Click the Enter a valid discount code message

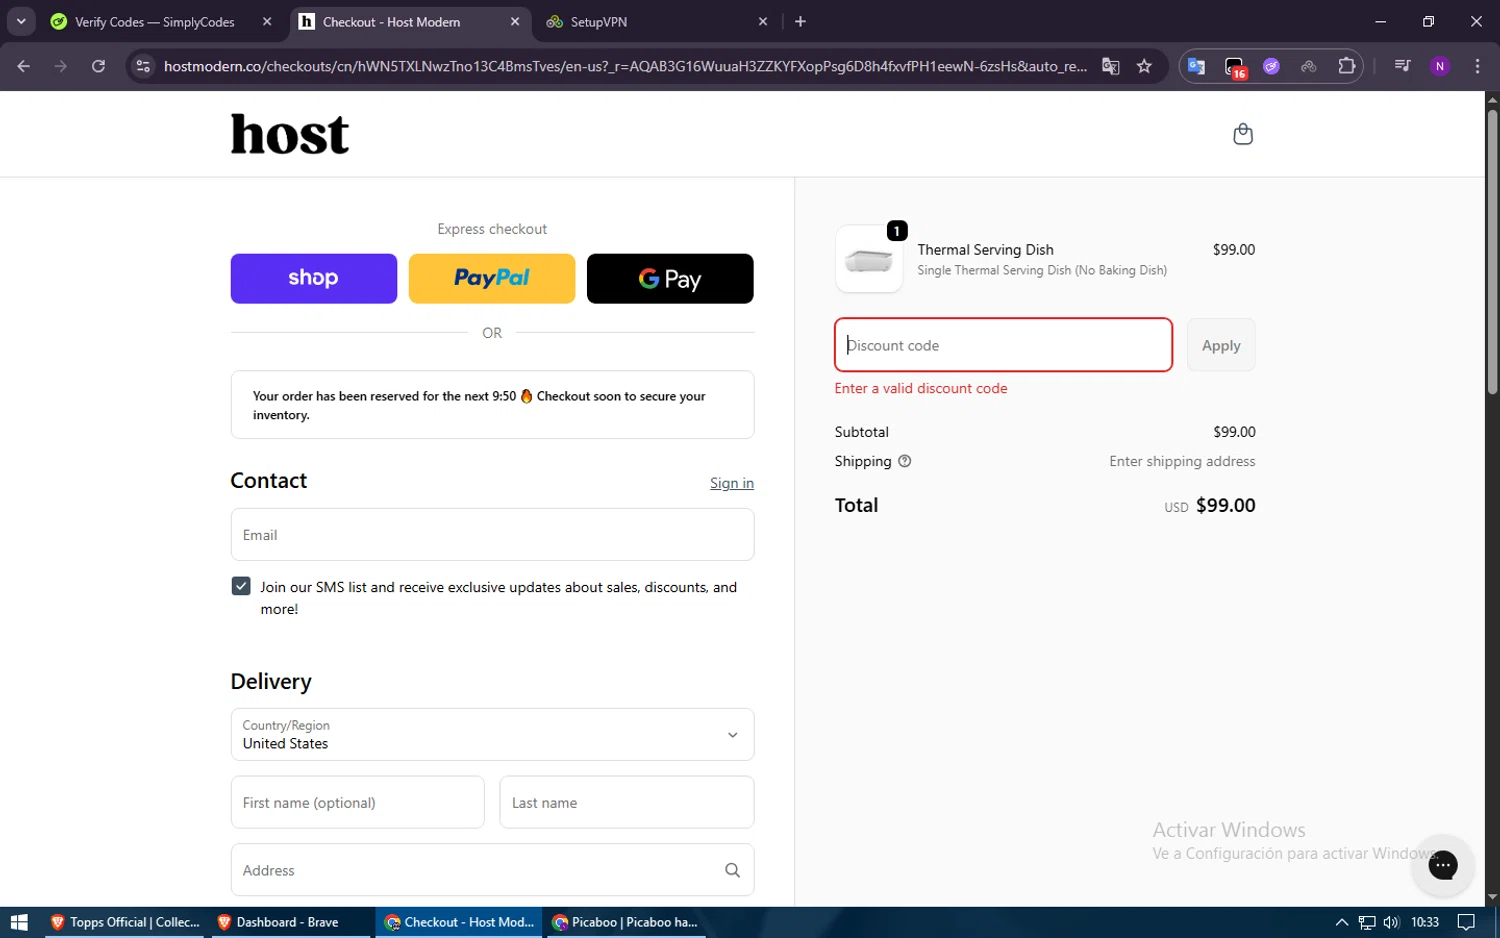tap(921, 388)
